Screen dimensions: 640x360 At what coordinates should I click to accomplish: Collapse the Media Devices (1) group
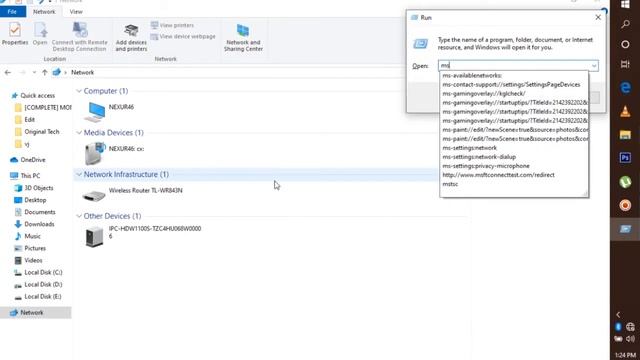click(x=79, y=133)
